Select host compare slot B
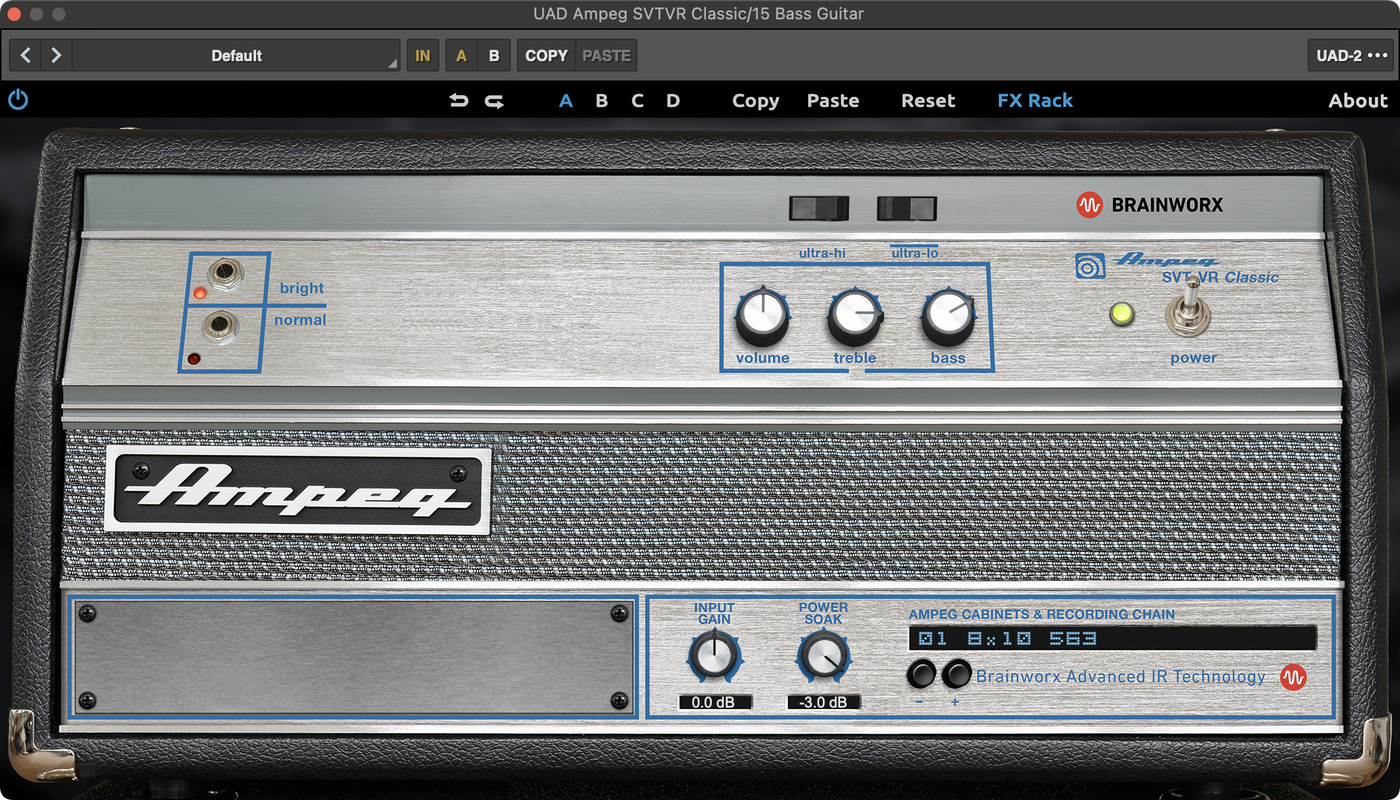Image resolution: width=1400 pixels, height=800 pixels. click(x=494, y=56)
